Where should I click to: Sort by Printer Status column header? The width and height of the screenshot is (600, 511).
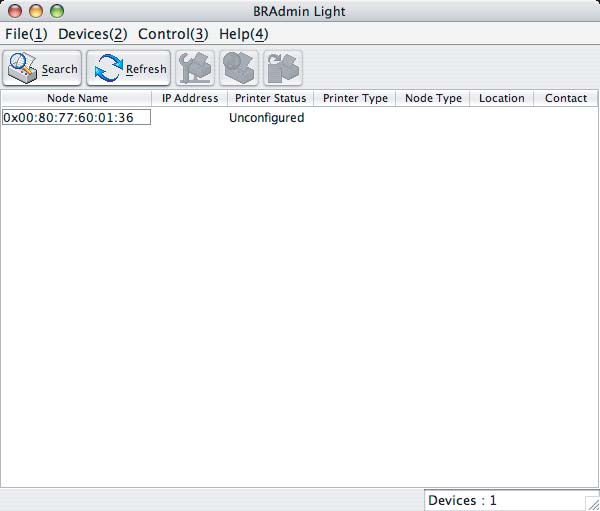pos(271,98)
